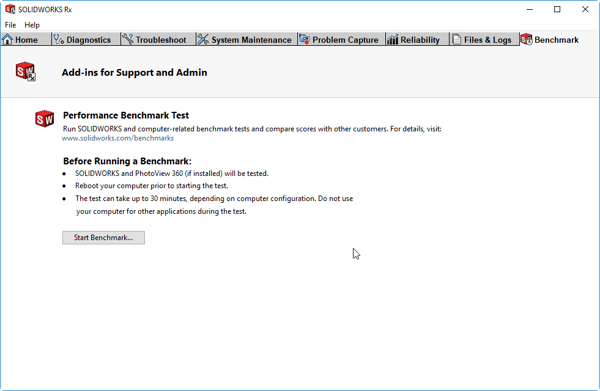
Task: Select the Problem Capture tab
Action: [341, 39]
